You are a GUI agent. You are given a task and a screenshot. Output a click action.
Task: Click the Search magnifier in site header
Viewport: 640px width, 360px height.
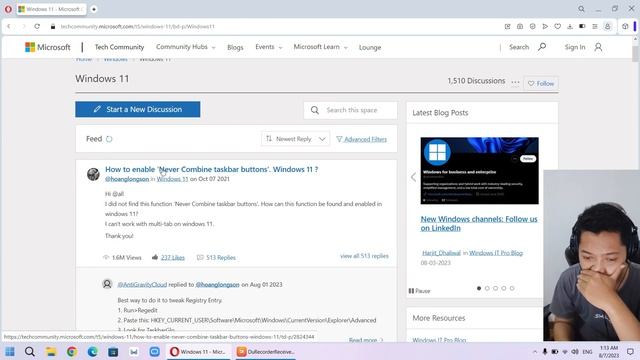(542, 47)
